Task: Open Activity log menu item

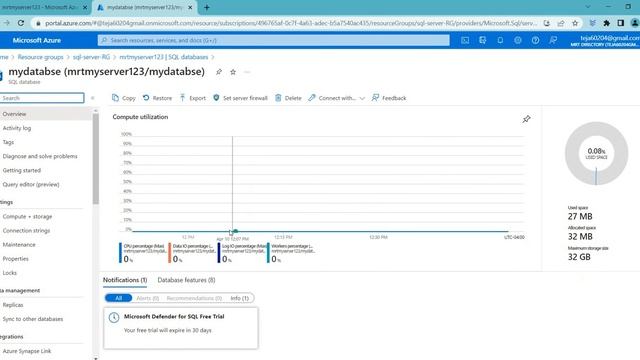Action: (17, 128)
